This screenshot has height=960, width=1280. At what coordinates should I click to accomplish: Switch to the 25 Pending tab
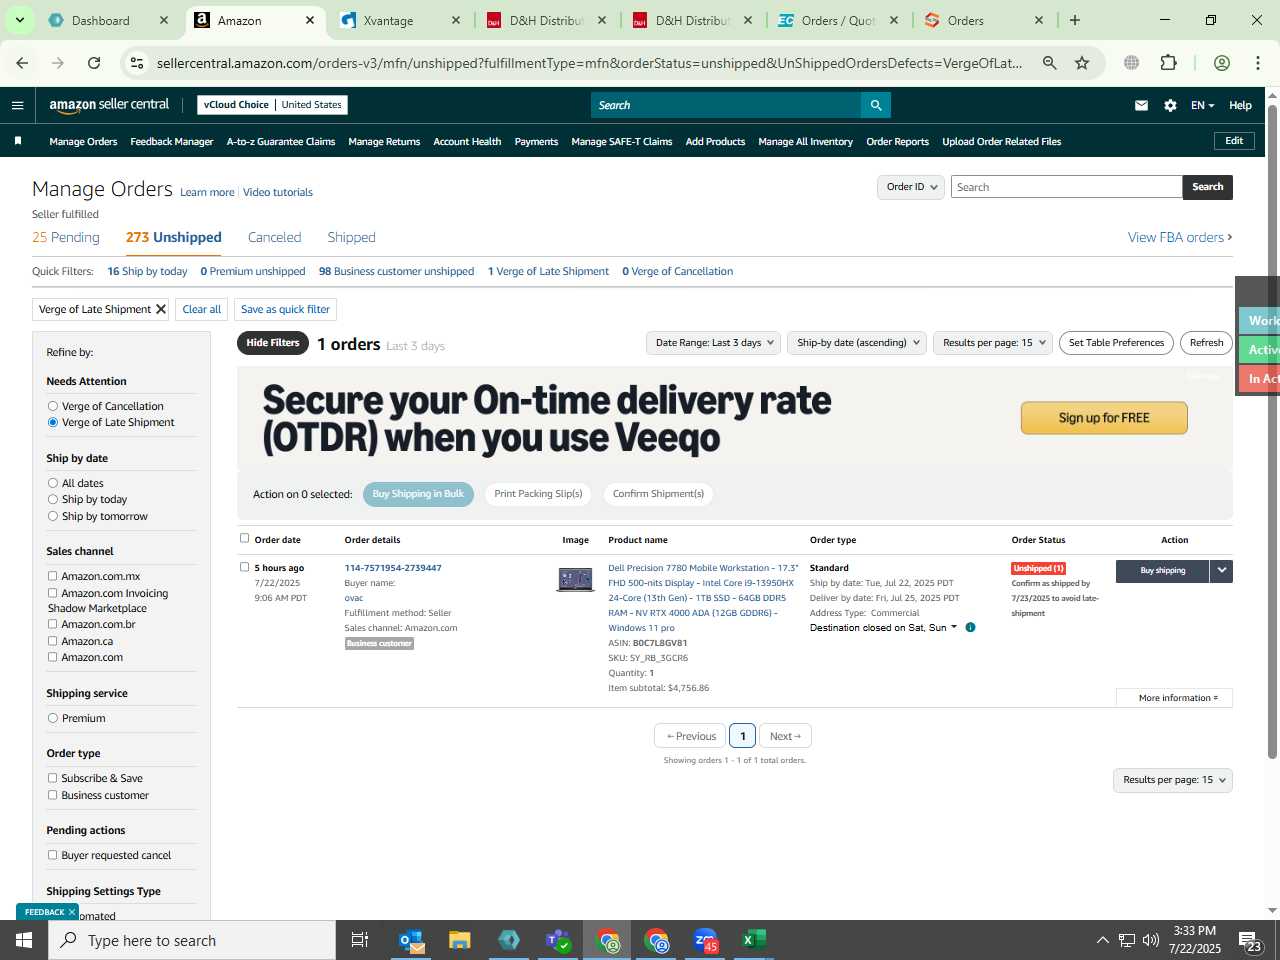(x=66, y=237)
